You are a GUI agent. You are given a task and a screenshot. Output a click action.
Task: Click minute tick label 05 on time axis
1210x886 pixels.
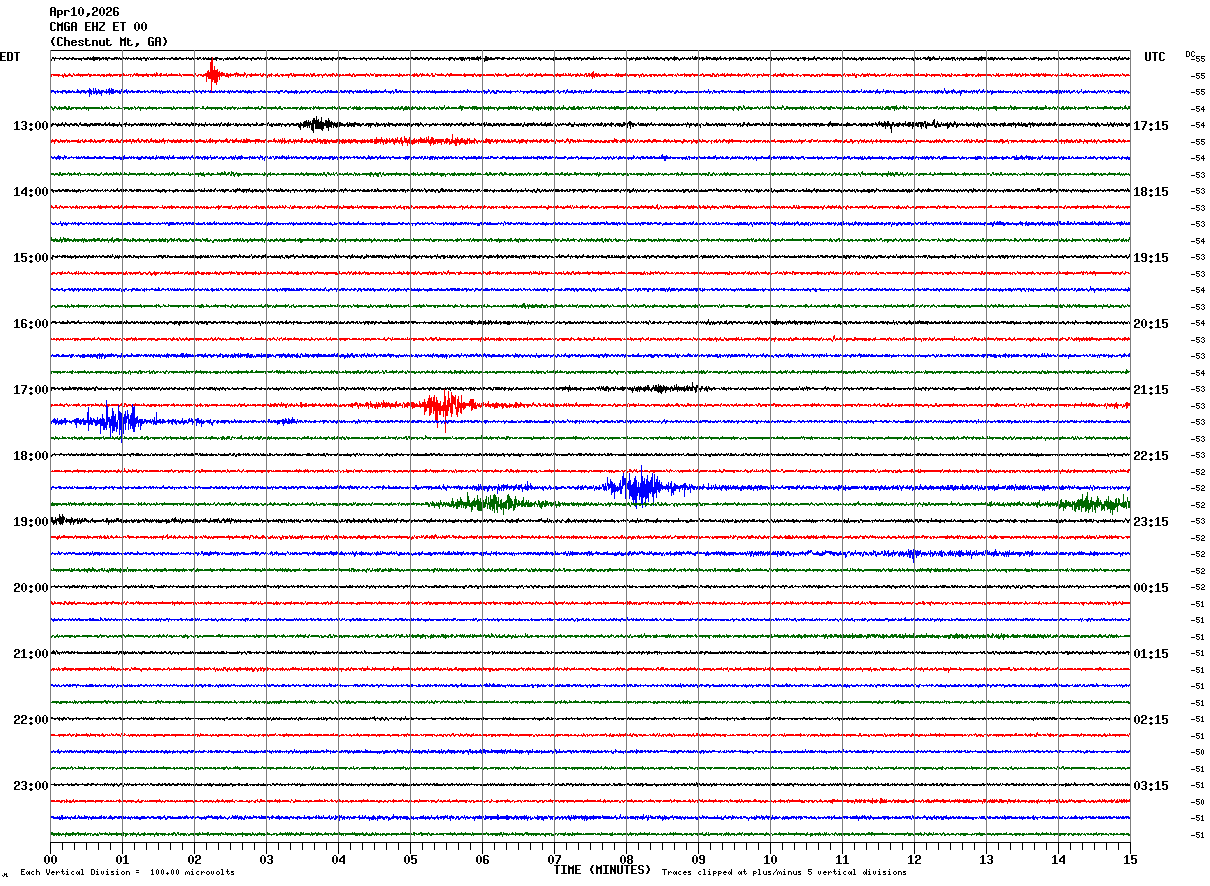click(410, 860)
